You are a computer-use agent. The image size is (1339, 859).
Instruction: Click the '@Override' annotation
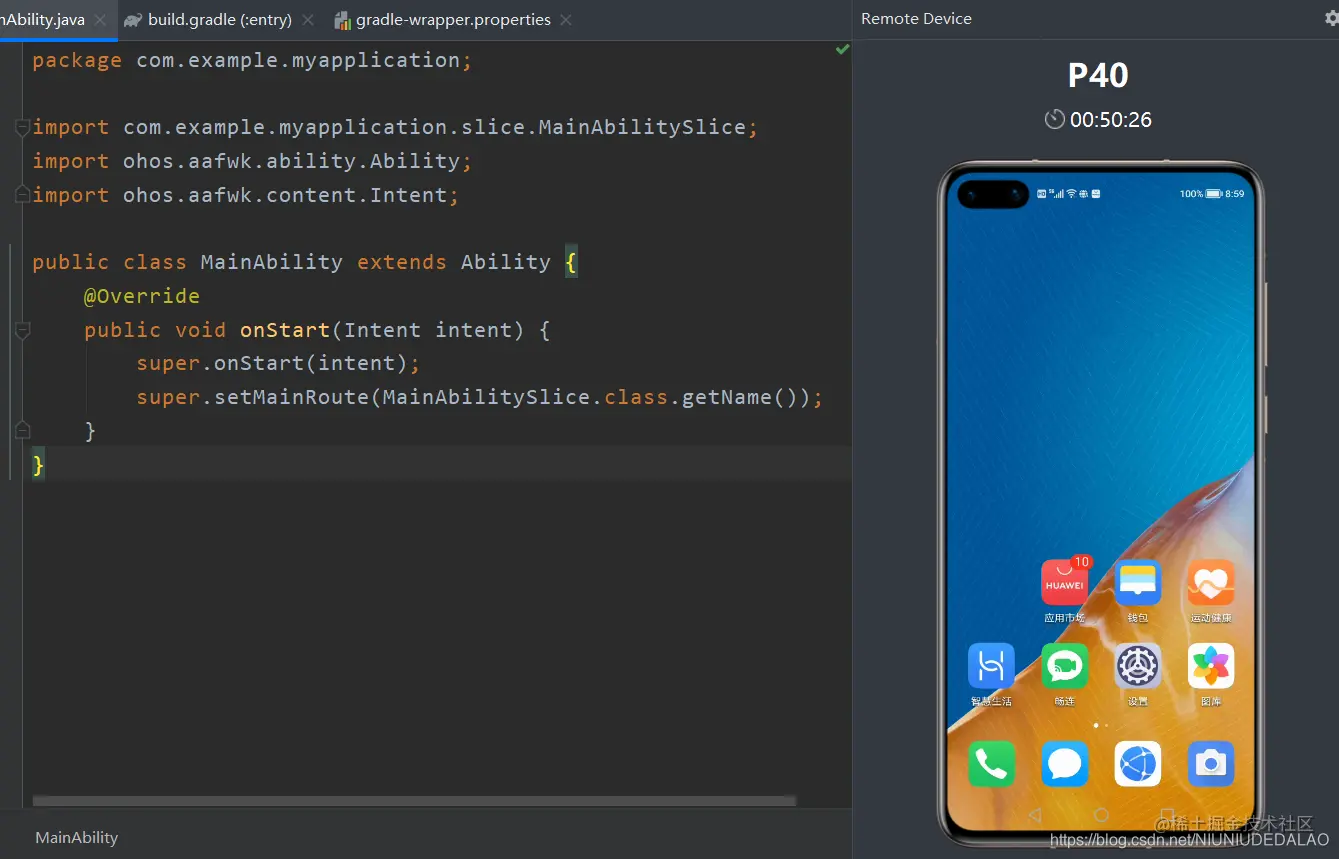(x=142, y=296)
